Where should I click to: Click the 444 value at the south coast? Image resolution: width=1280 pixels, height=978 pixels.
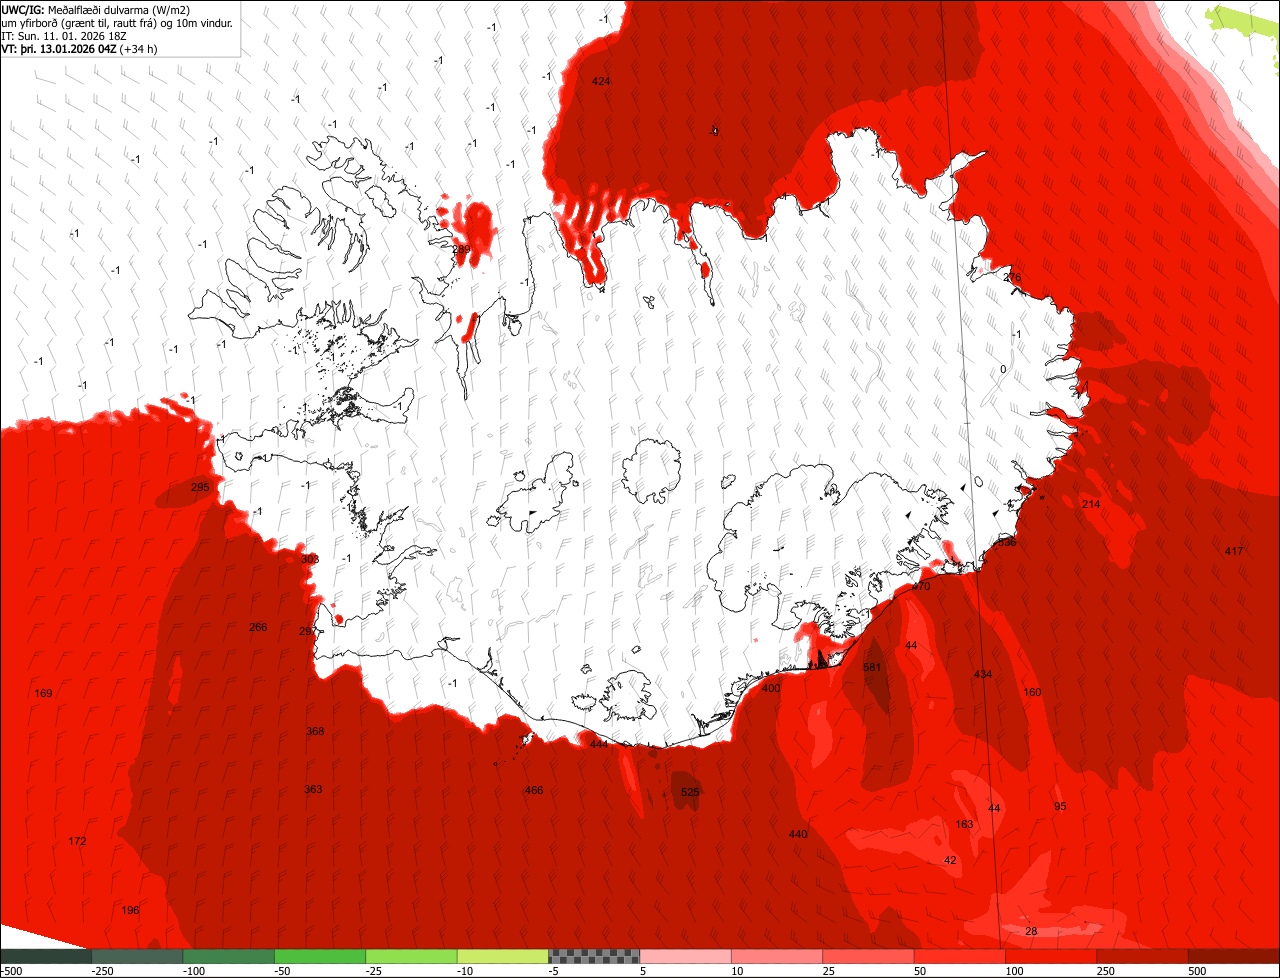coord(598,744)
